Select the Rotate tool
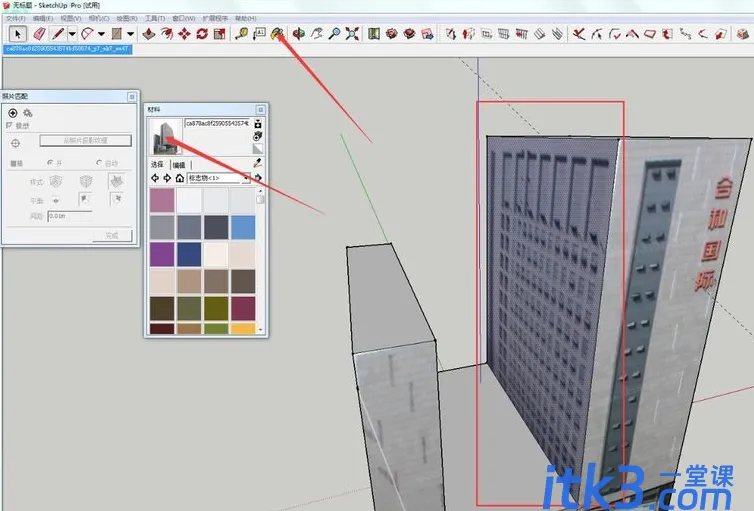Image resolution: width=754 pixels, height=511 pixels. click(202, 34)
